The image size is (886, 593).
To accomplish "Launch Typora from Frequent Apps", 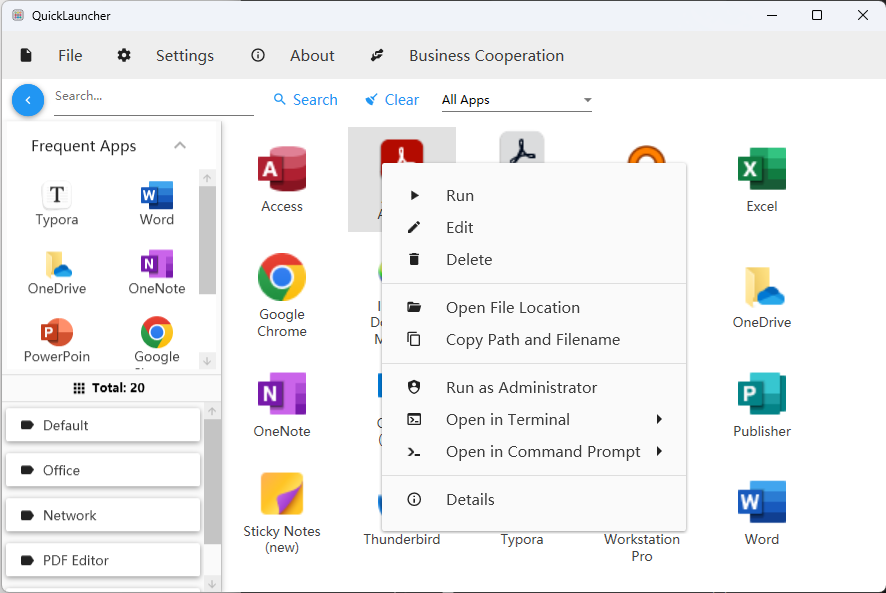I will tap(57, 204).
